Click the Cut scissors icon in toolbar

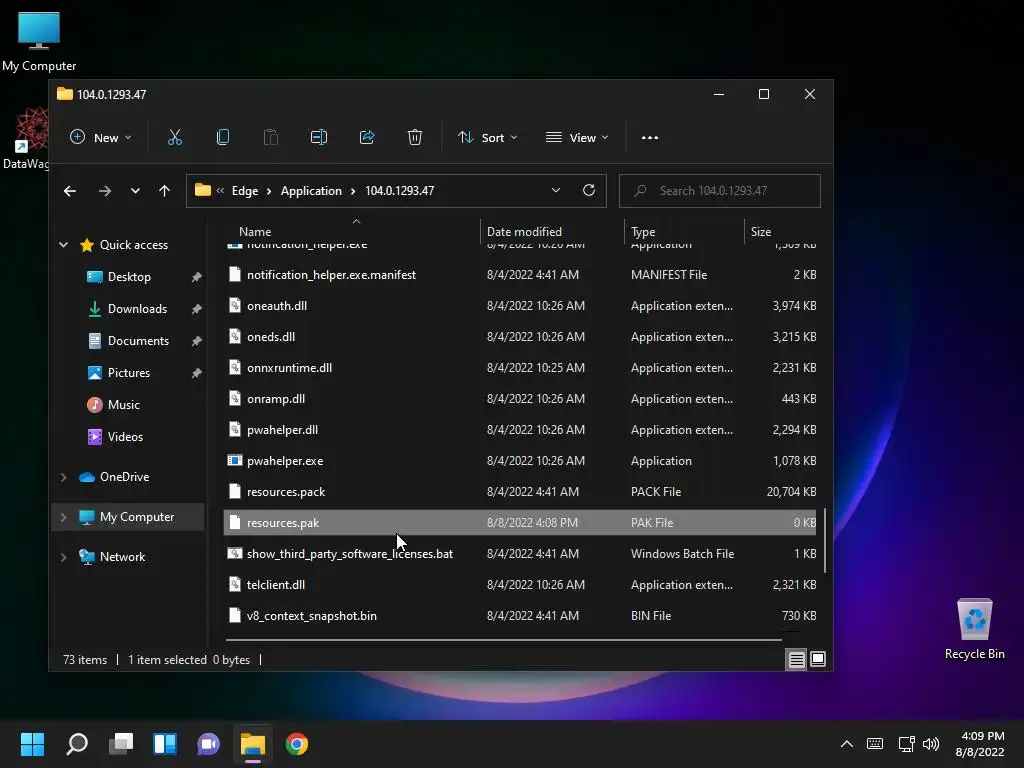(x=174, y=137)
